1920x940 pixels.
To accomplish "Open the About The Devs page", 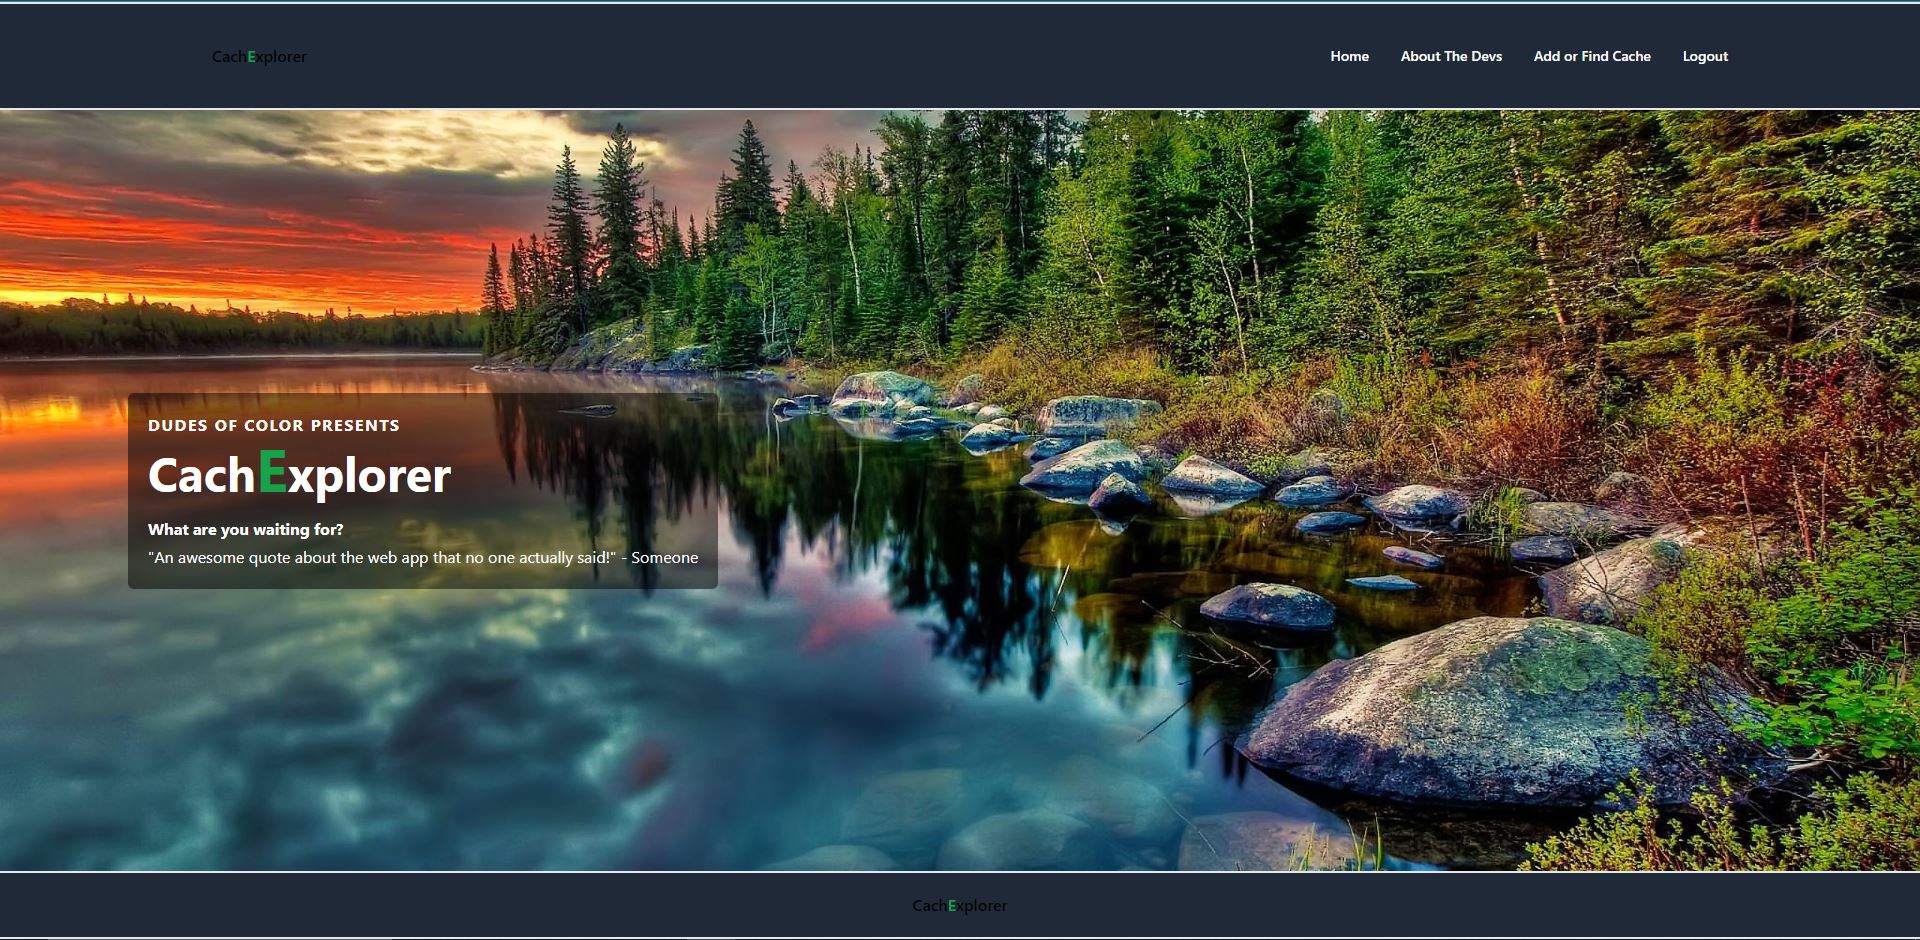I will (1451, 57).
